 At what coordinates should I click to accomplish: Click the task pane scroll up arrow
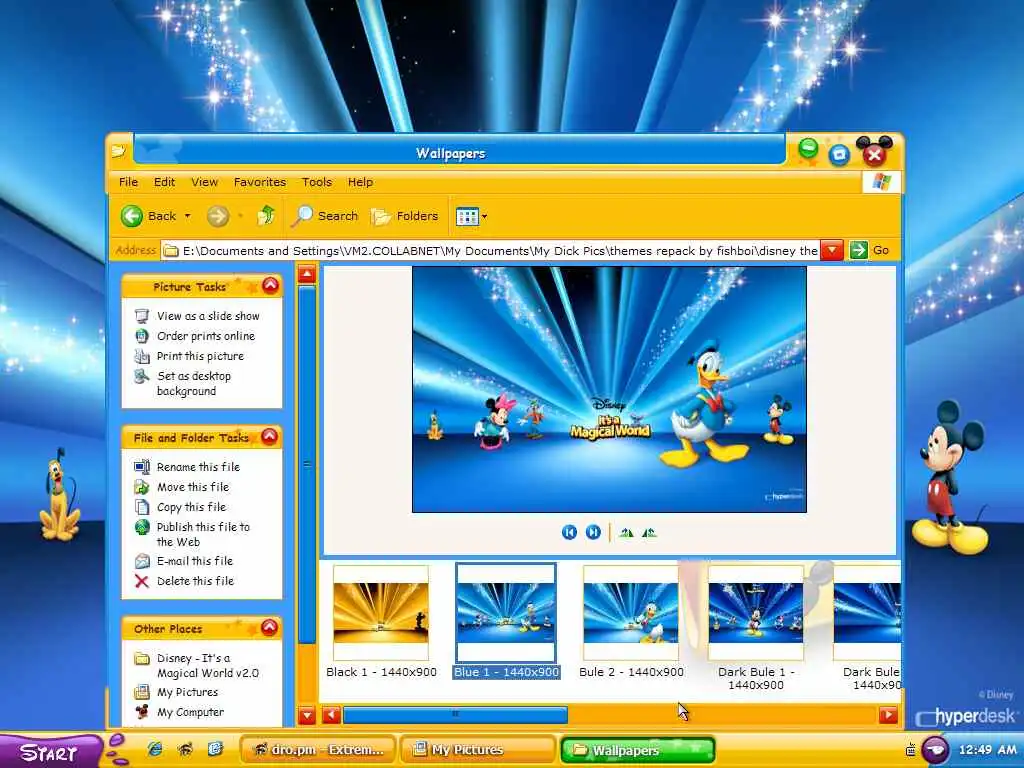pyautogui.click(x=306, y=274)
